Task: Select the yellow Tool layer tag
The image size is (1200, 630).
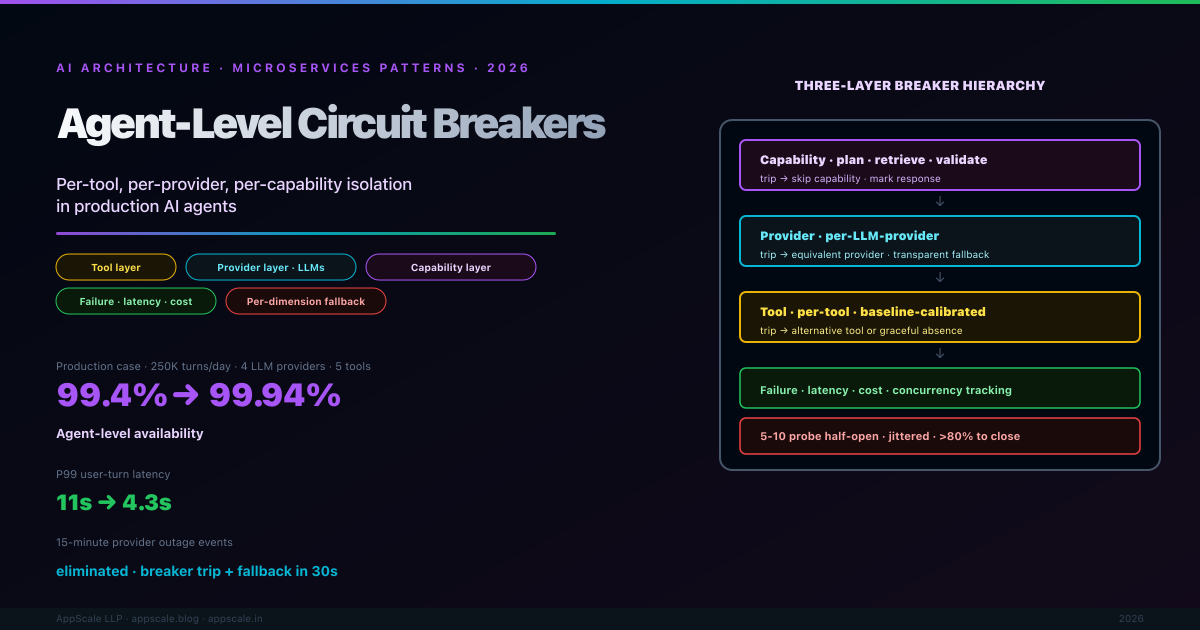Action: click(x=116, y=267)
